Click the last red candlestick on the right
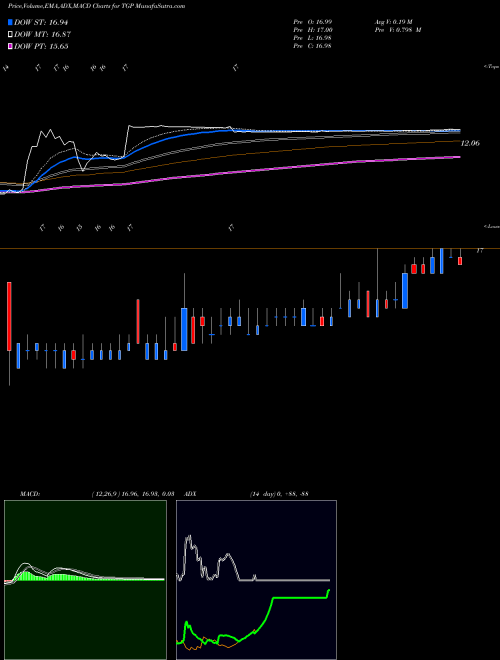500x660 pixels. [460, 261]
